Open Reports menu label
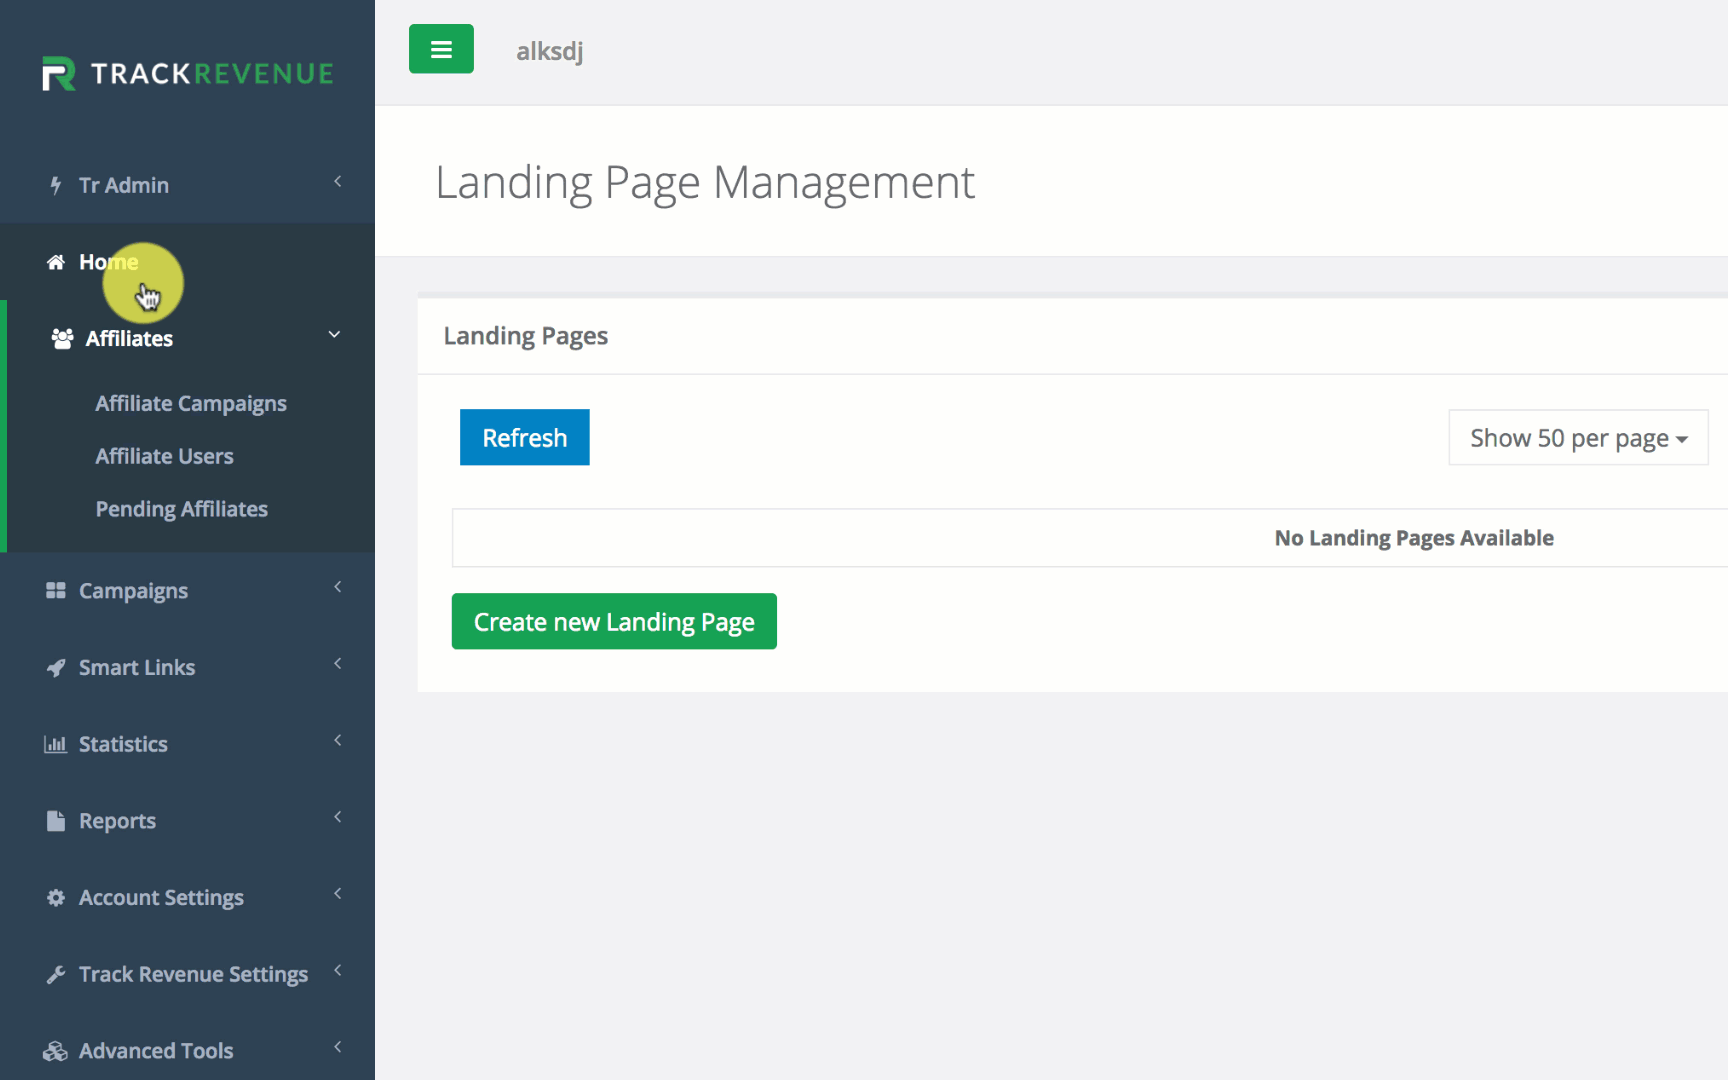This screenshot has height=1080, width=1728. coord(118,822)
